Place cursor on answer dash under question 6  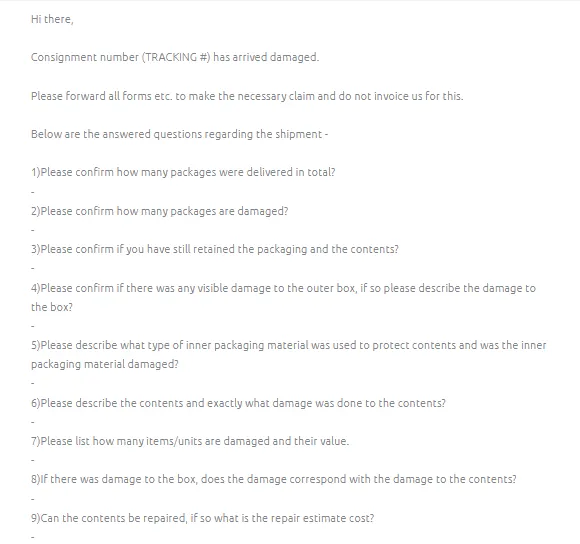33,422
